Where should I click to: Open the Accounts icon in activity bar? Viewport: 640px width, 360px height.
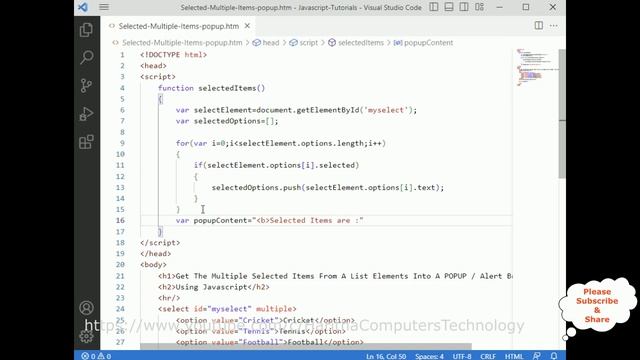coord(86,308)
